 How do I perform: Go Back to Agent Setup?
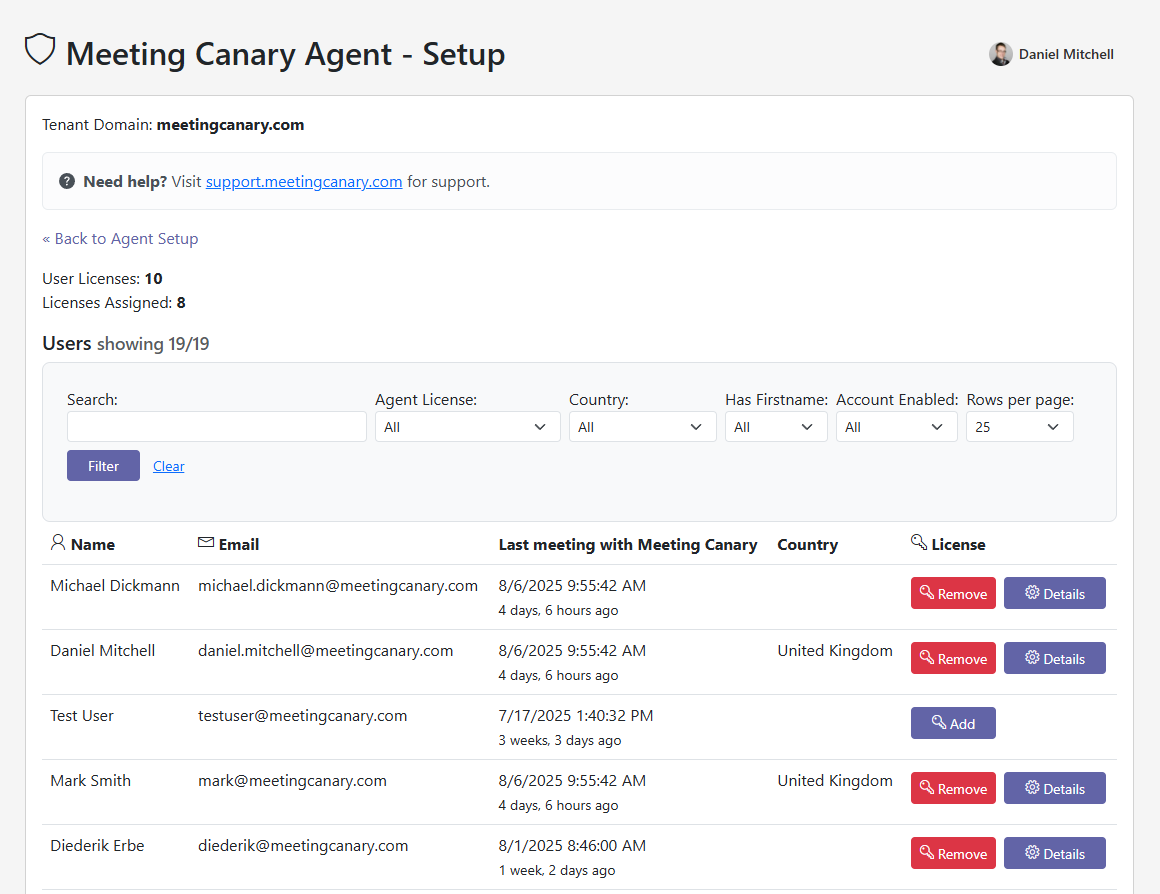(x=120, y=238)
